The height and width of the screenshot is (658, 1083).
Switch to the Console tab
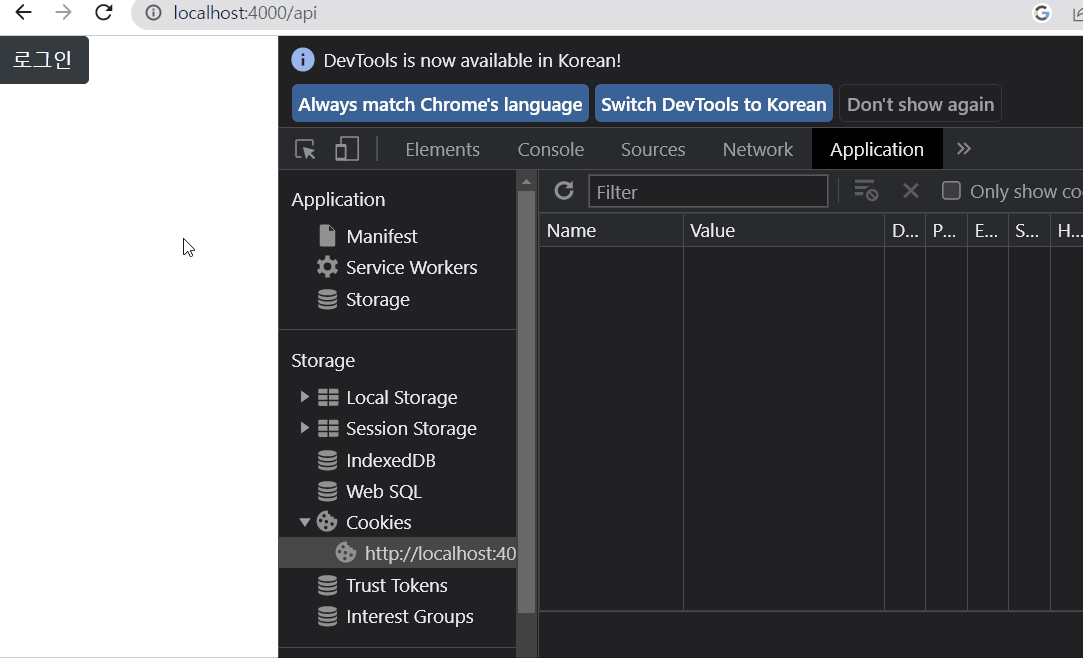pyautogui.click(x=550, y=149)
